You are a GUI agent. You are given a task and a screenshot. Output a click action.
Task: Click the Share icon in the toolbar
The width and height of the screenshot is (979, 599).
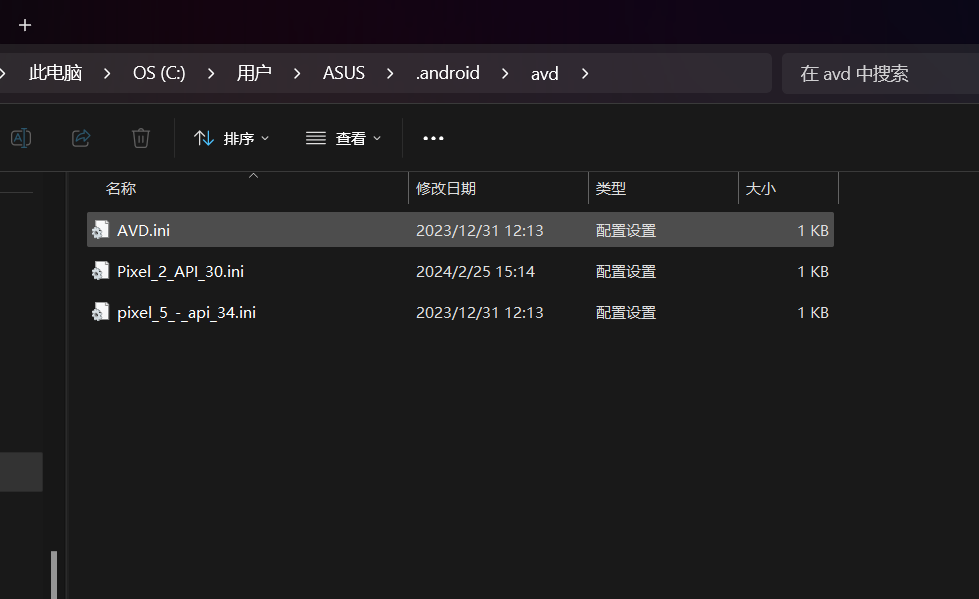81,138
